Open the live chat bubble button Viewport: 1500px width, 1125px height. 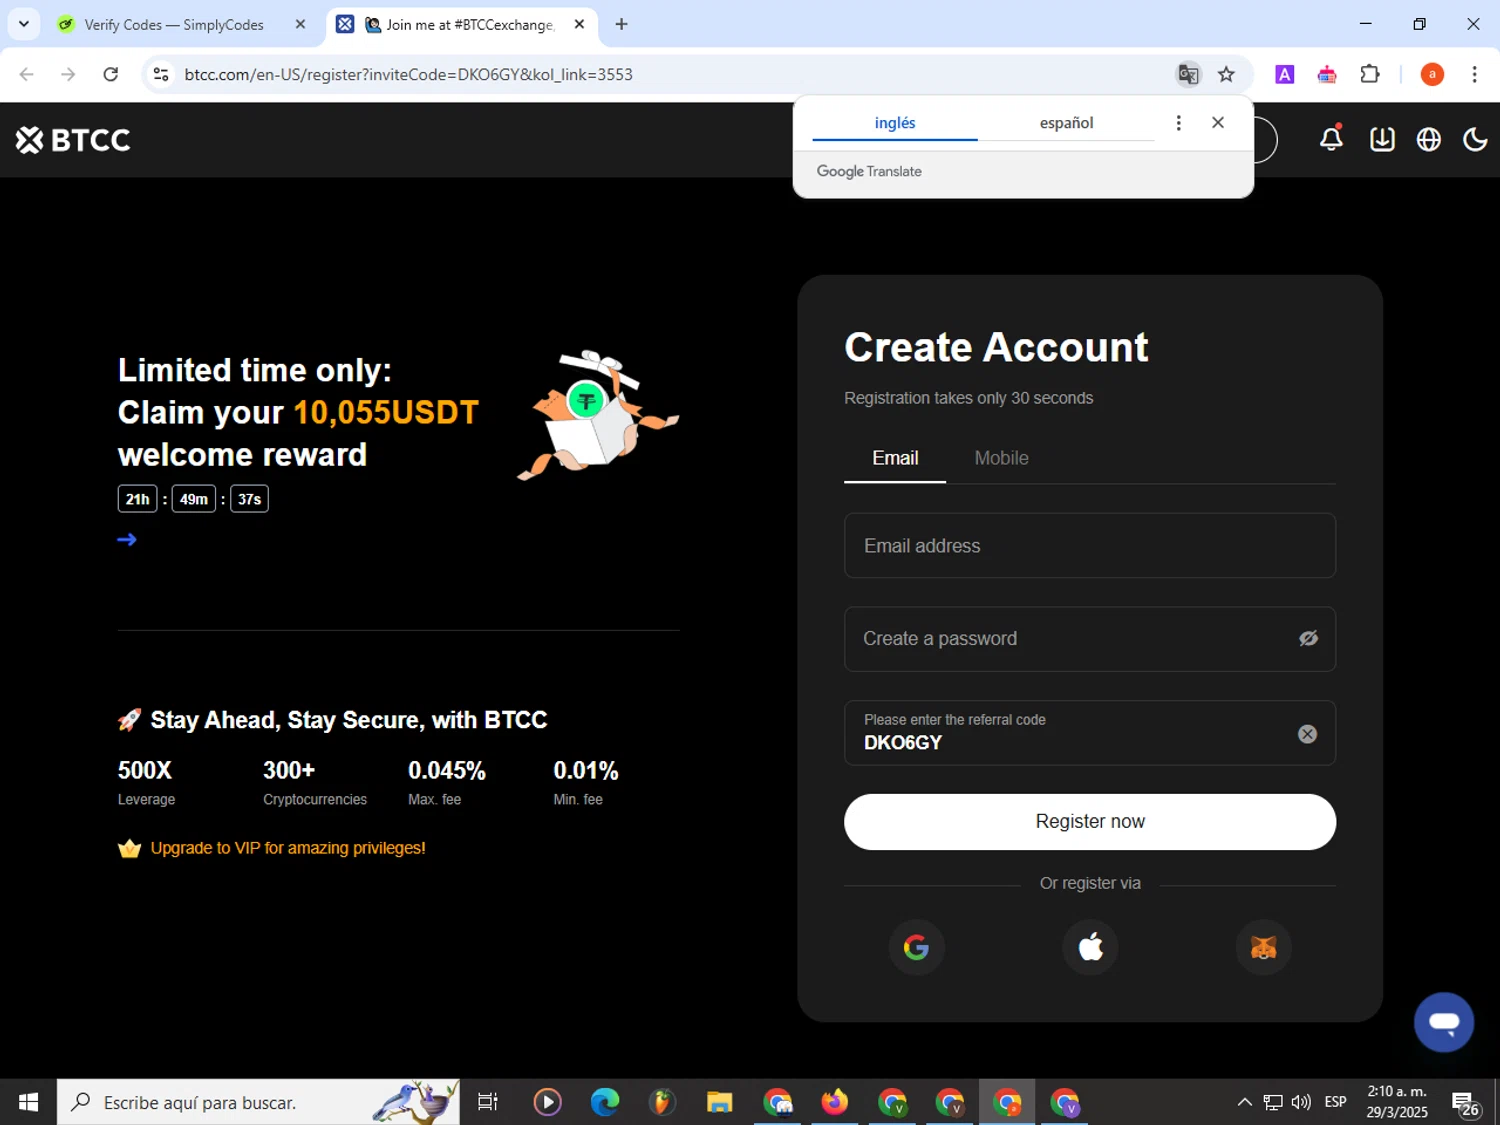[1443, 1022]
